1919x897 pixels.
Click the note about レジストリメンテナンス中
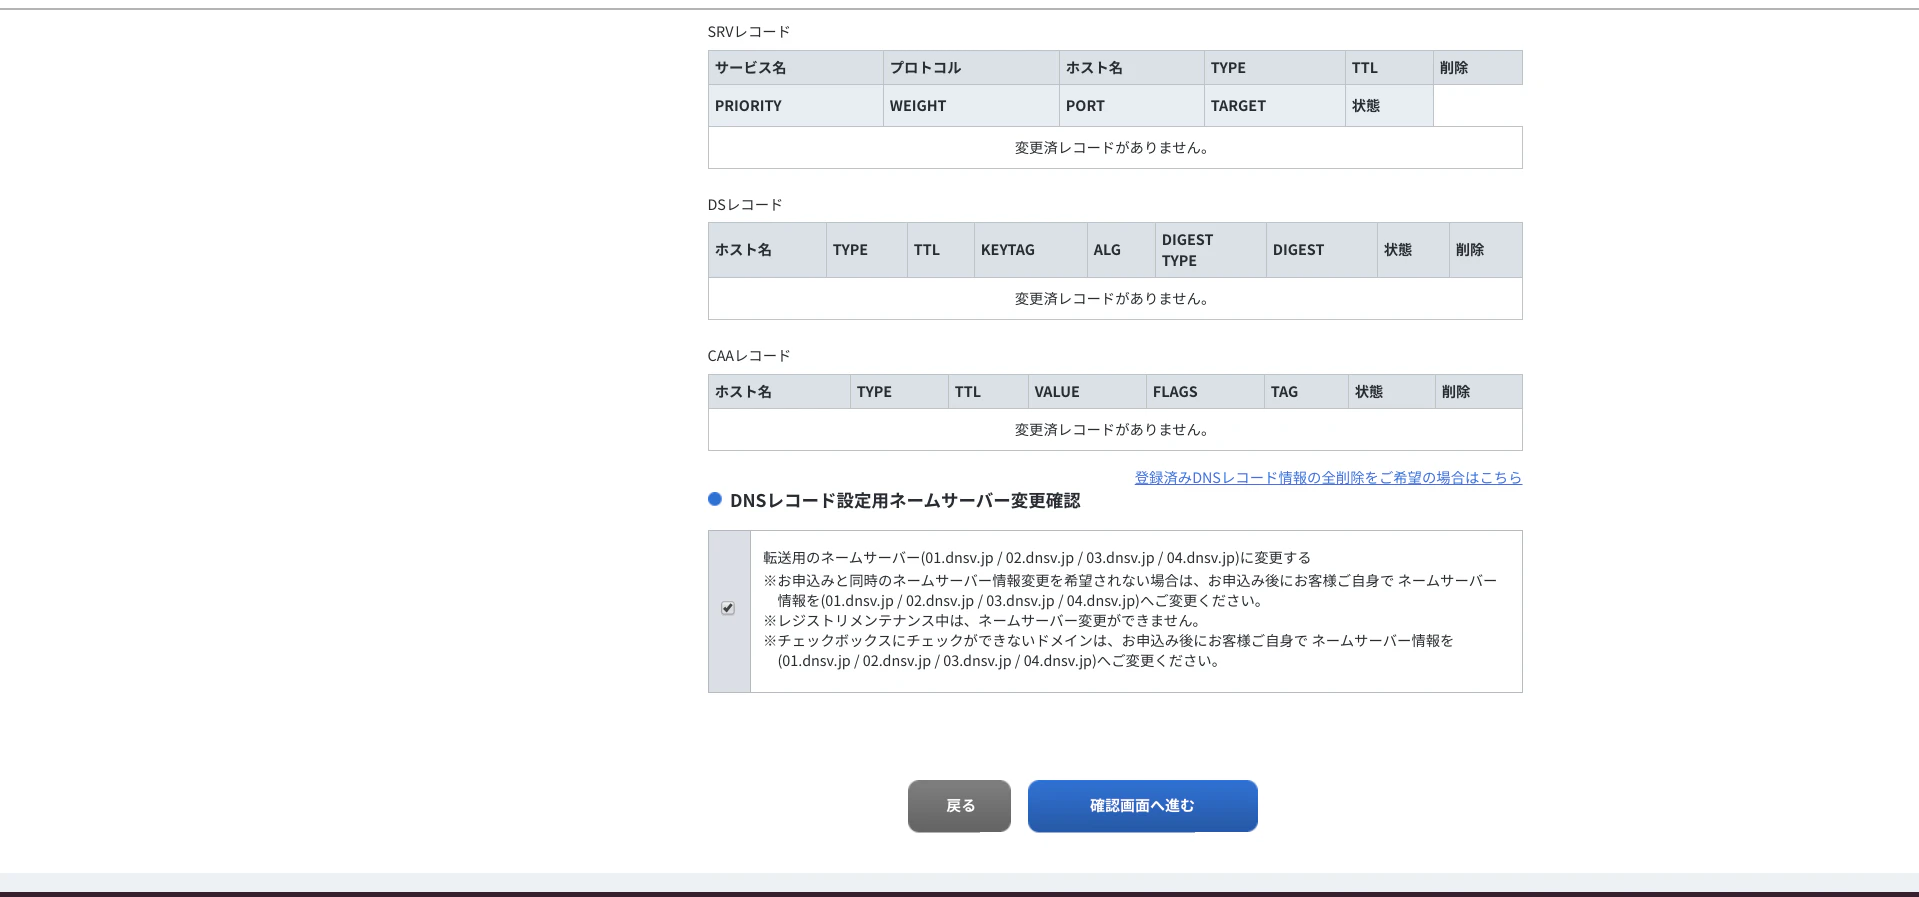[984, 621]
